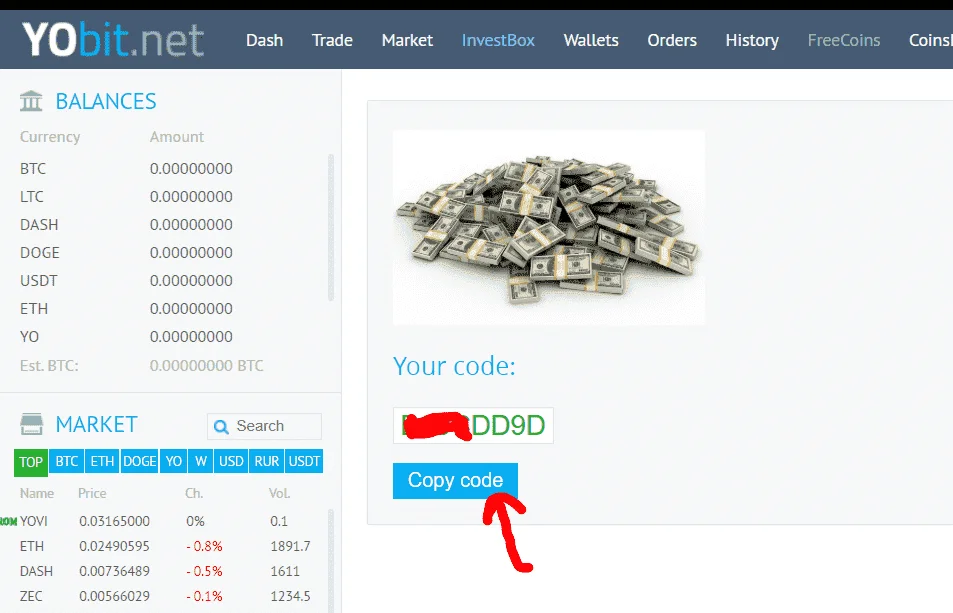953x613 pixels.
Task: Select the YO balance row
Action: (126, 336)
